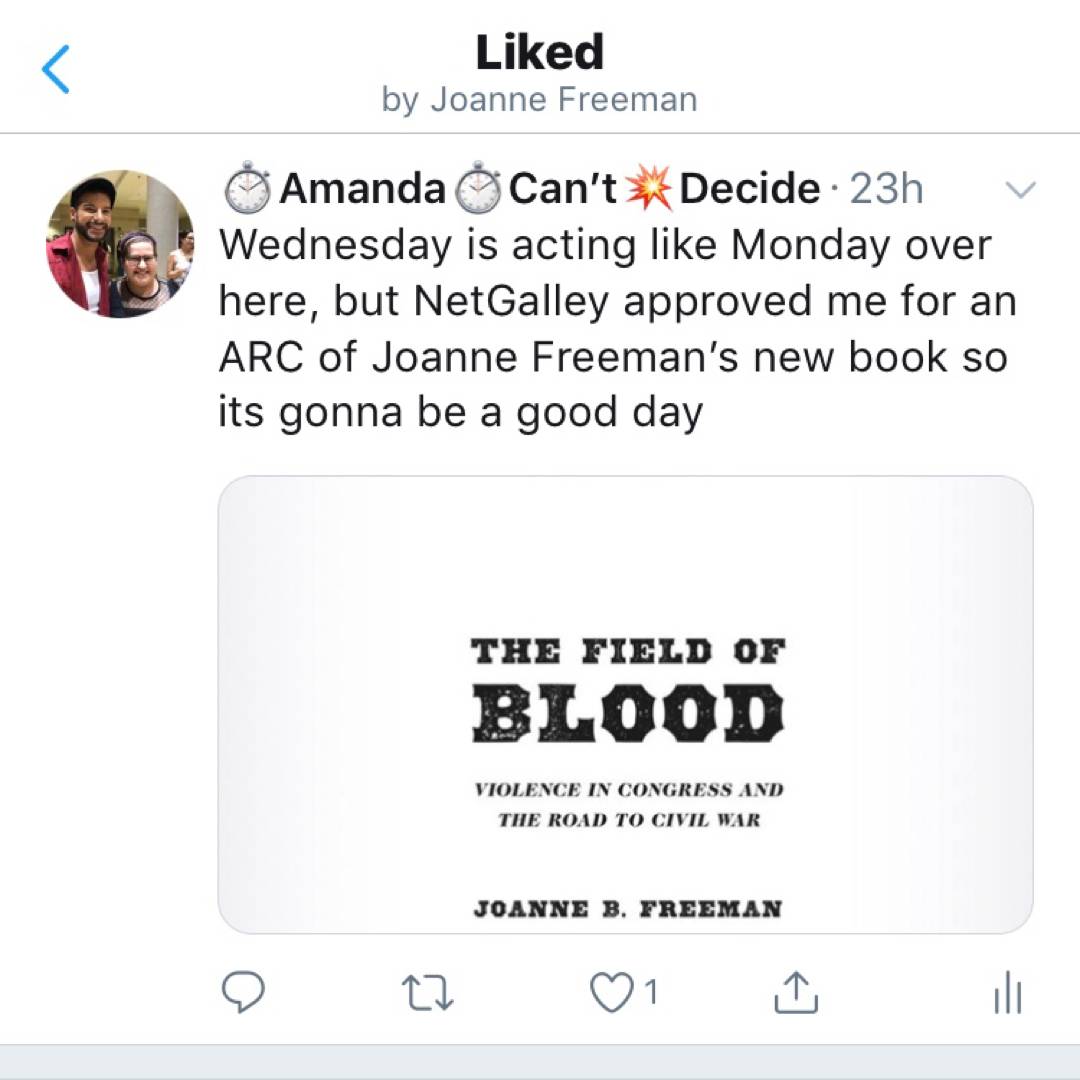The image size is (1080, 1080).
Task: Reply to Amanda's tweet
Action: coord(242,992)
